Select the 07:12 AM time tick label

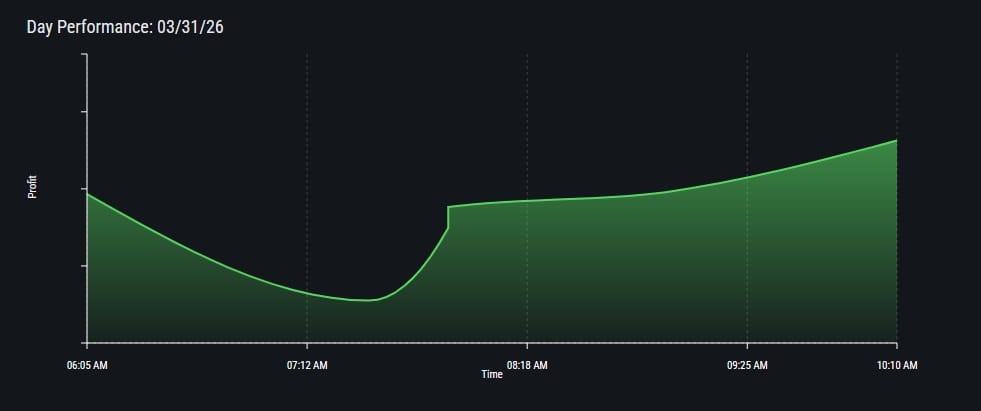[307, 365]
